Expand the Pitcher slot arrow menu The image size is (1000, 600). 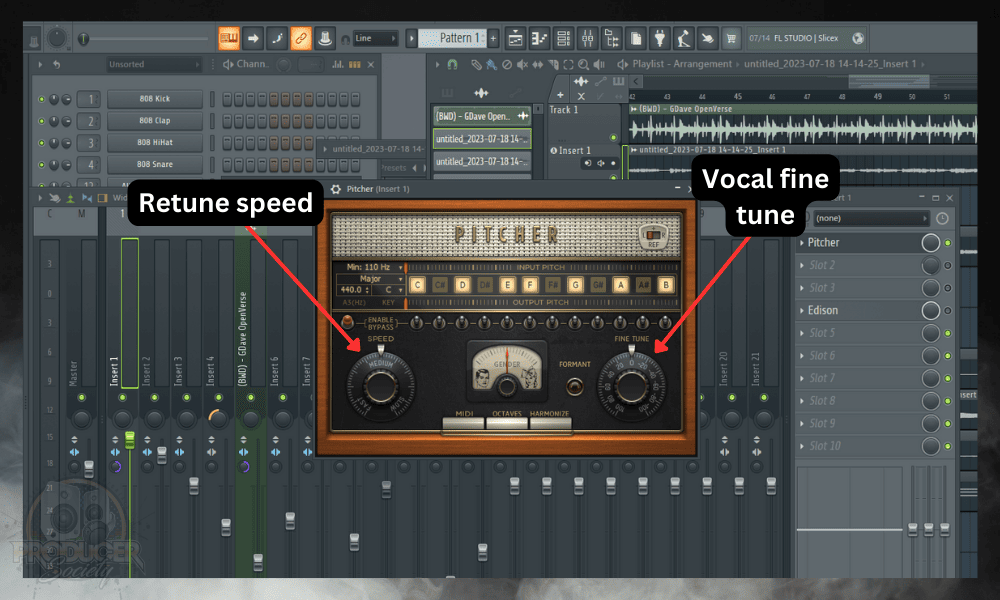pyautogui.click(x=802, y=242)
